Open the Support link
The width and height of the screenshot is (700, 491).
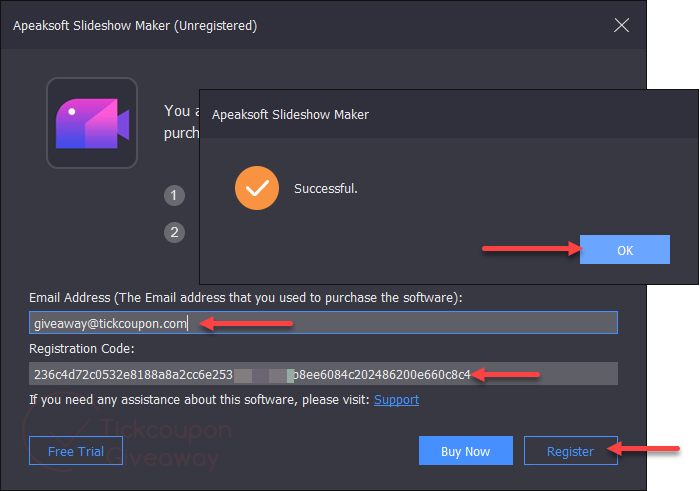[x=396, y=399]
